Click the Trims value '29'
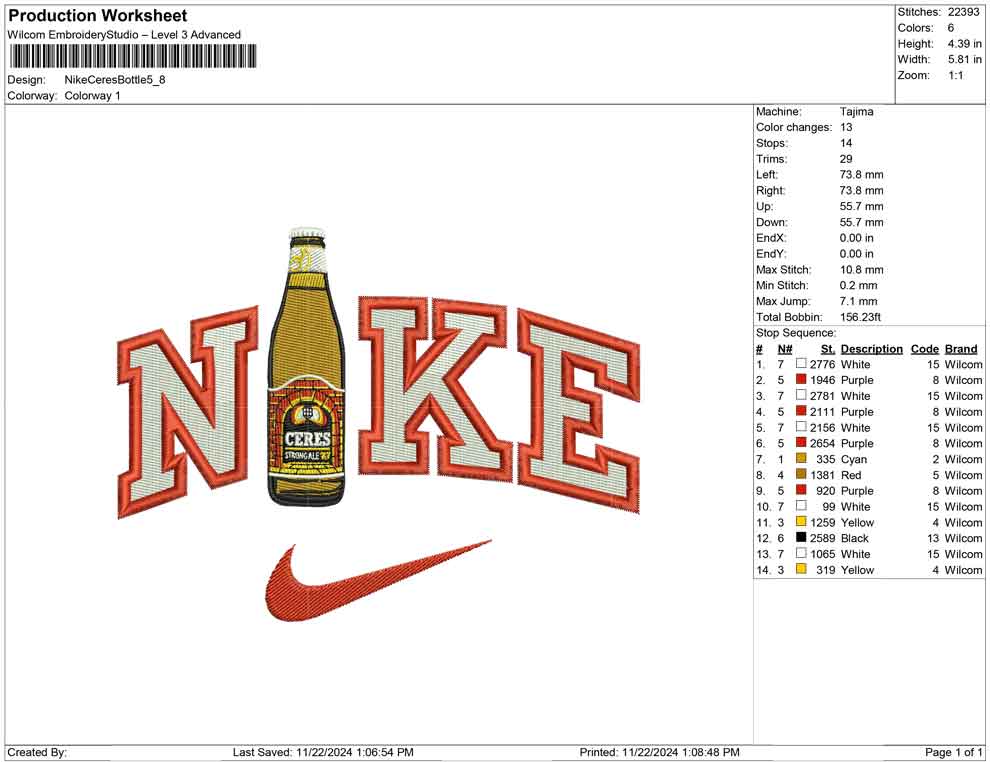The width and height of the screenshot is (990, 762). click(845, 159)
